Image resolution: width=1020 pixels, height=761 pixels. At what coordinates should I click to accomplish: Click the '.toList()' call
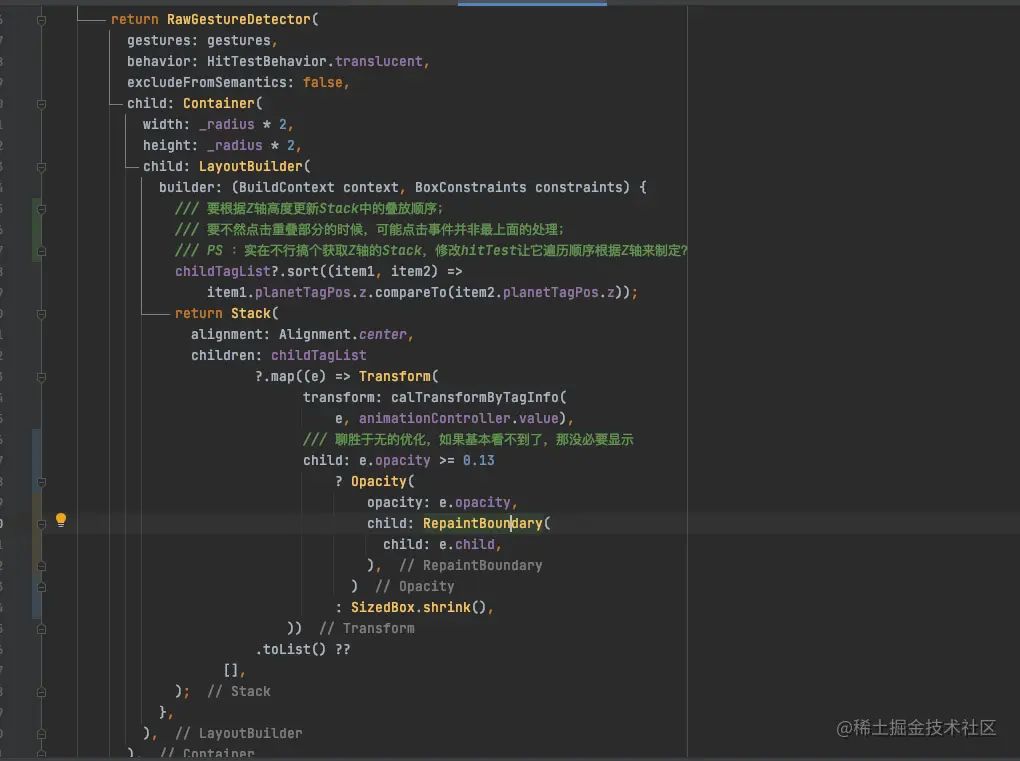click(290, 649)
